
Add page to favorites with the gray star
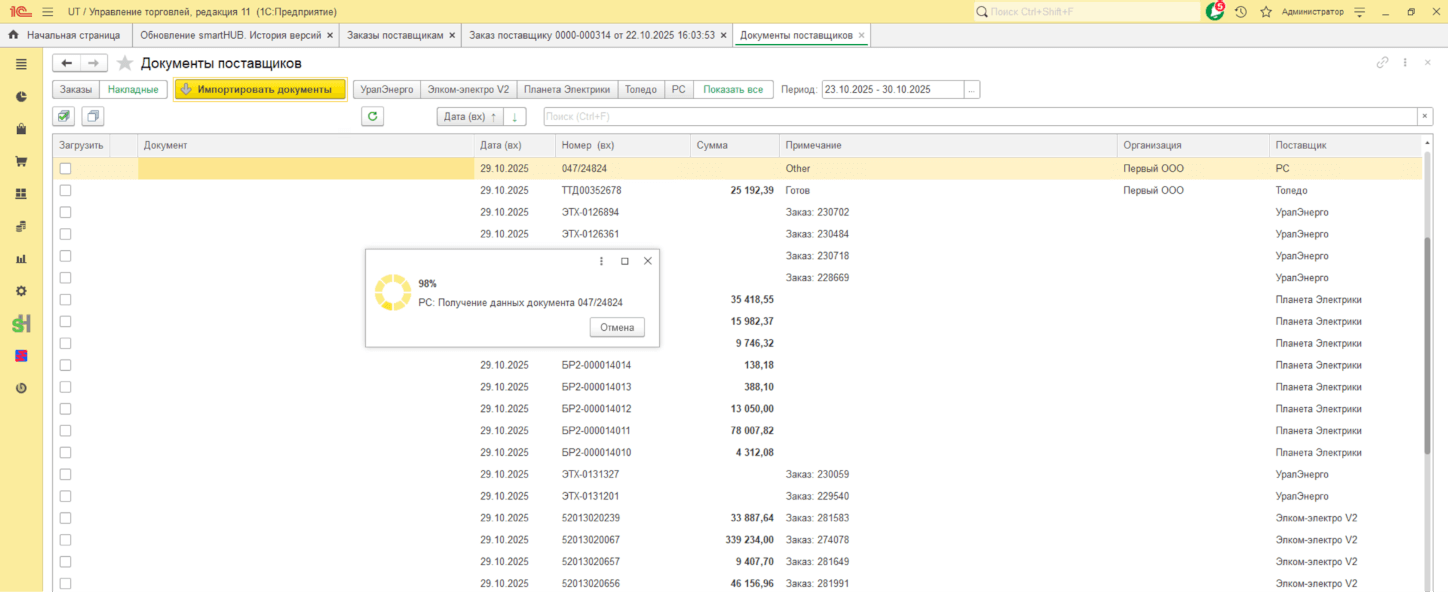pyautogui.click(x=125, y=63)
